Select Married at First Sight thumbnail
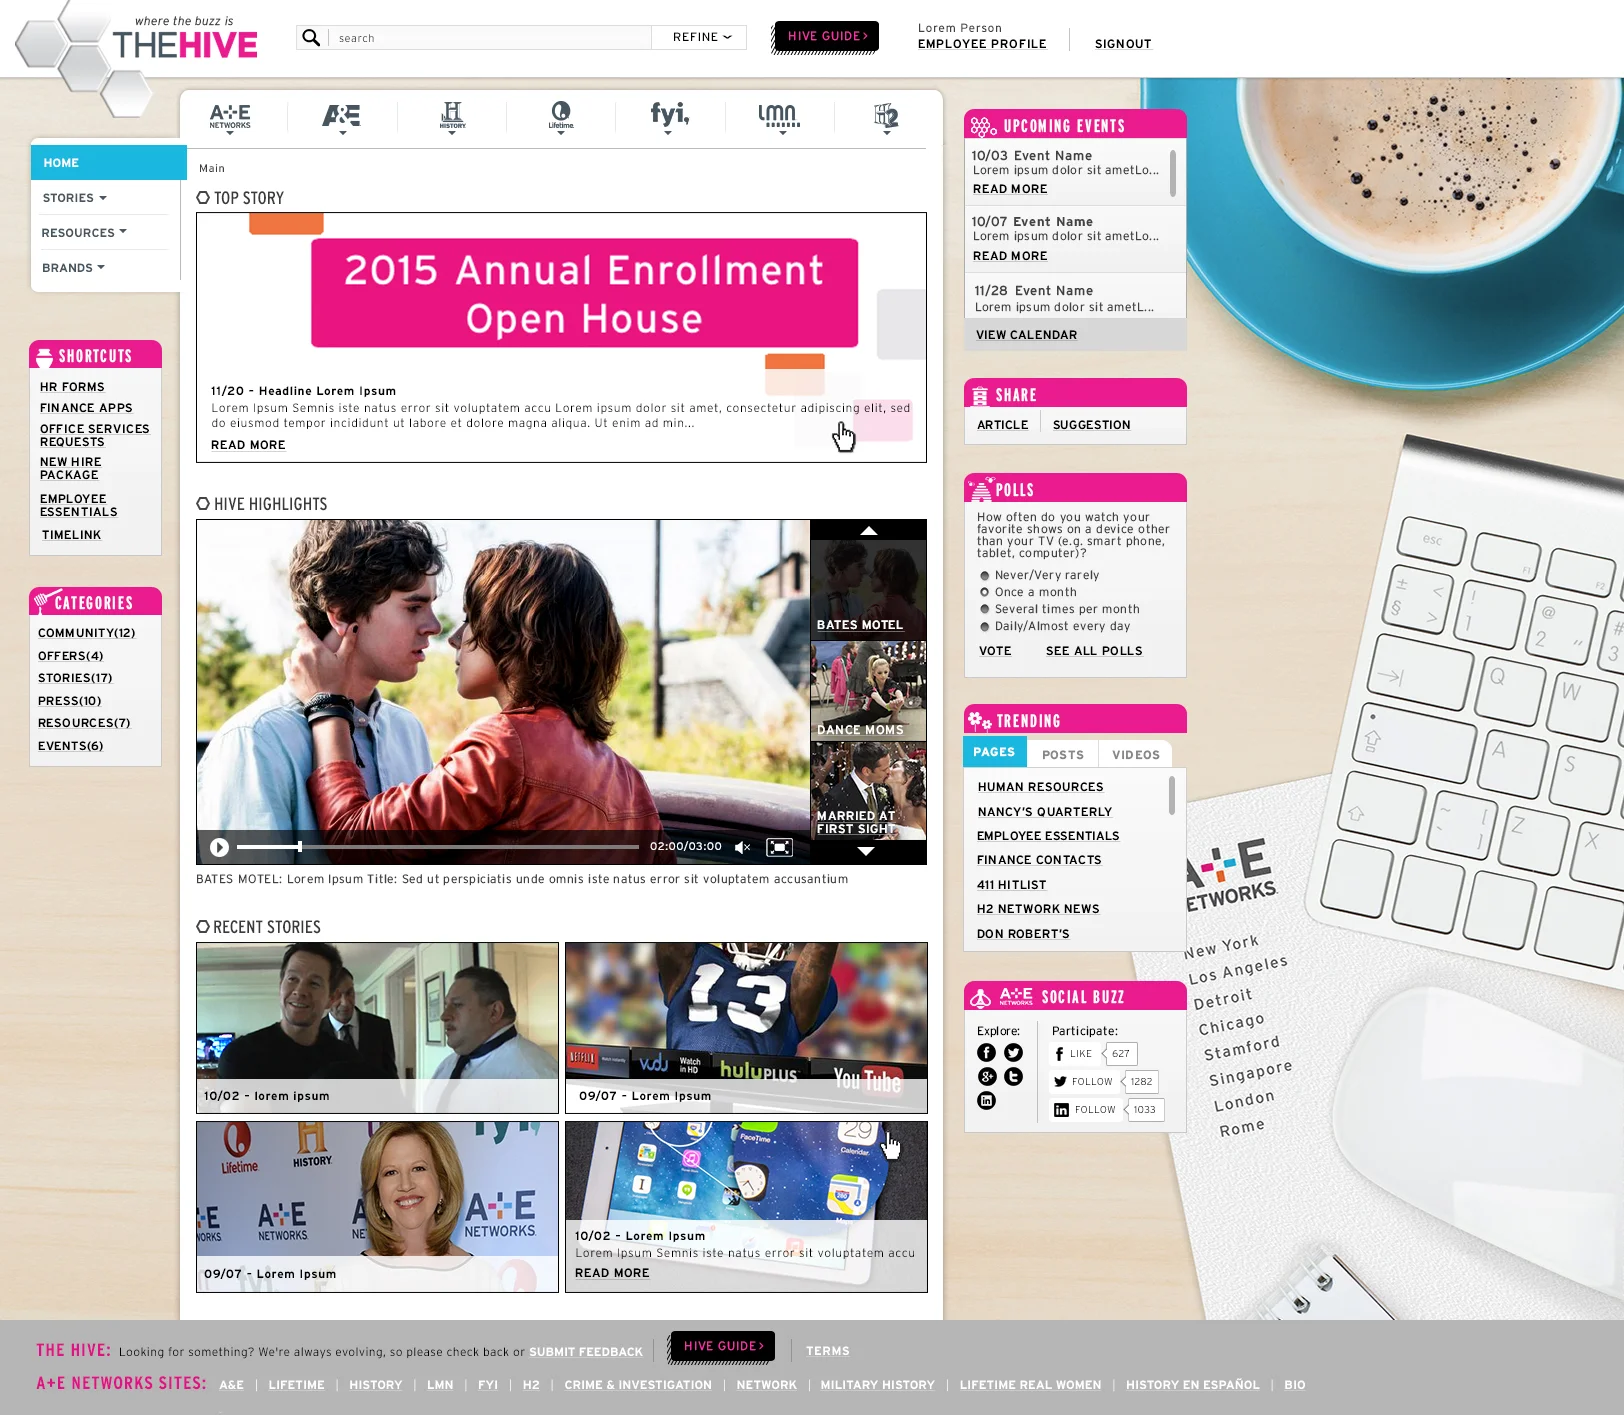This screenshot has width=1624, height=1415. coord(868,790)
